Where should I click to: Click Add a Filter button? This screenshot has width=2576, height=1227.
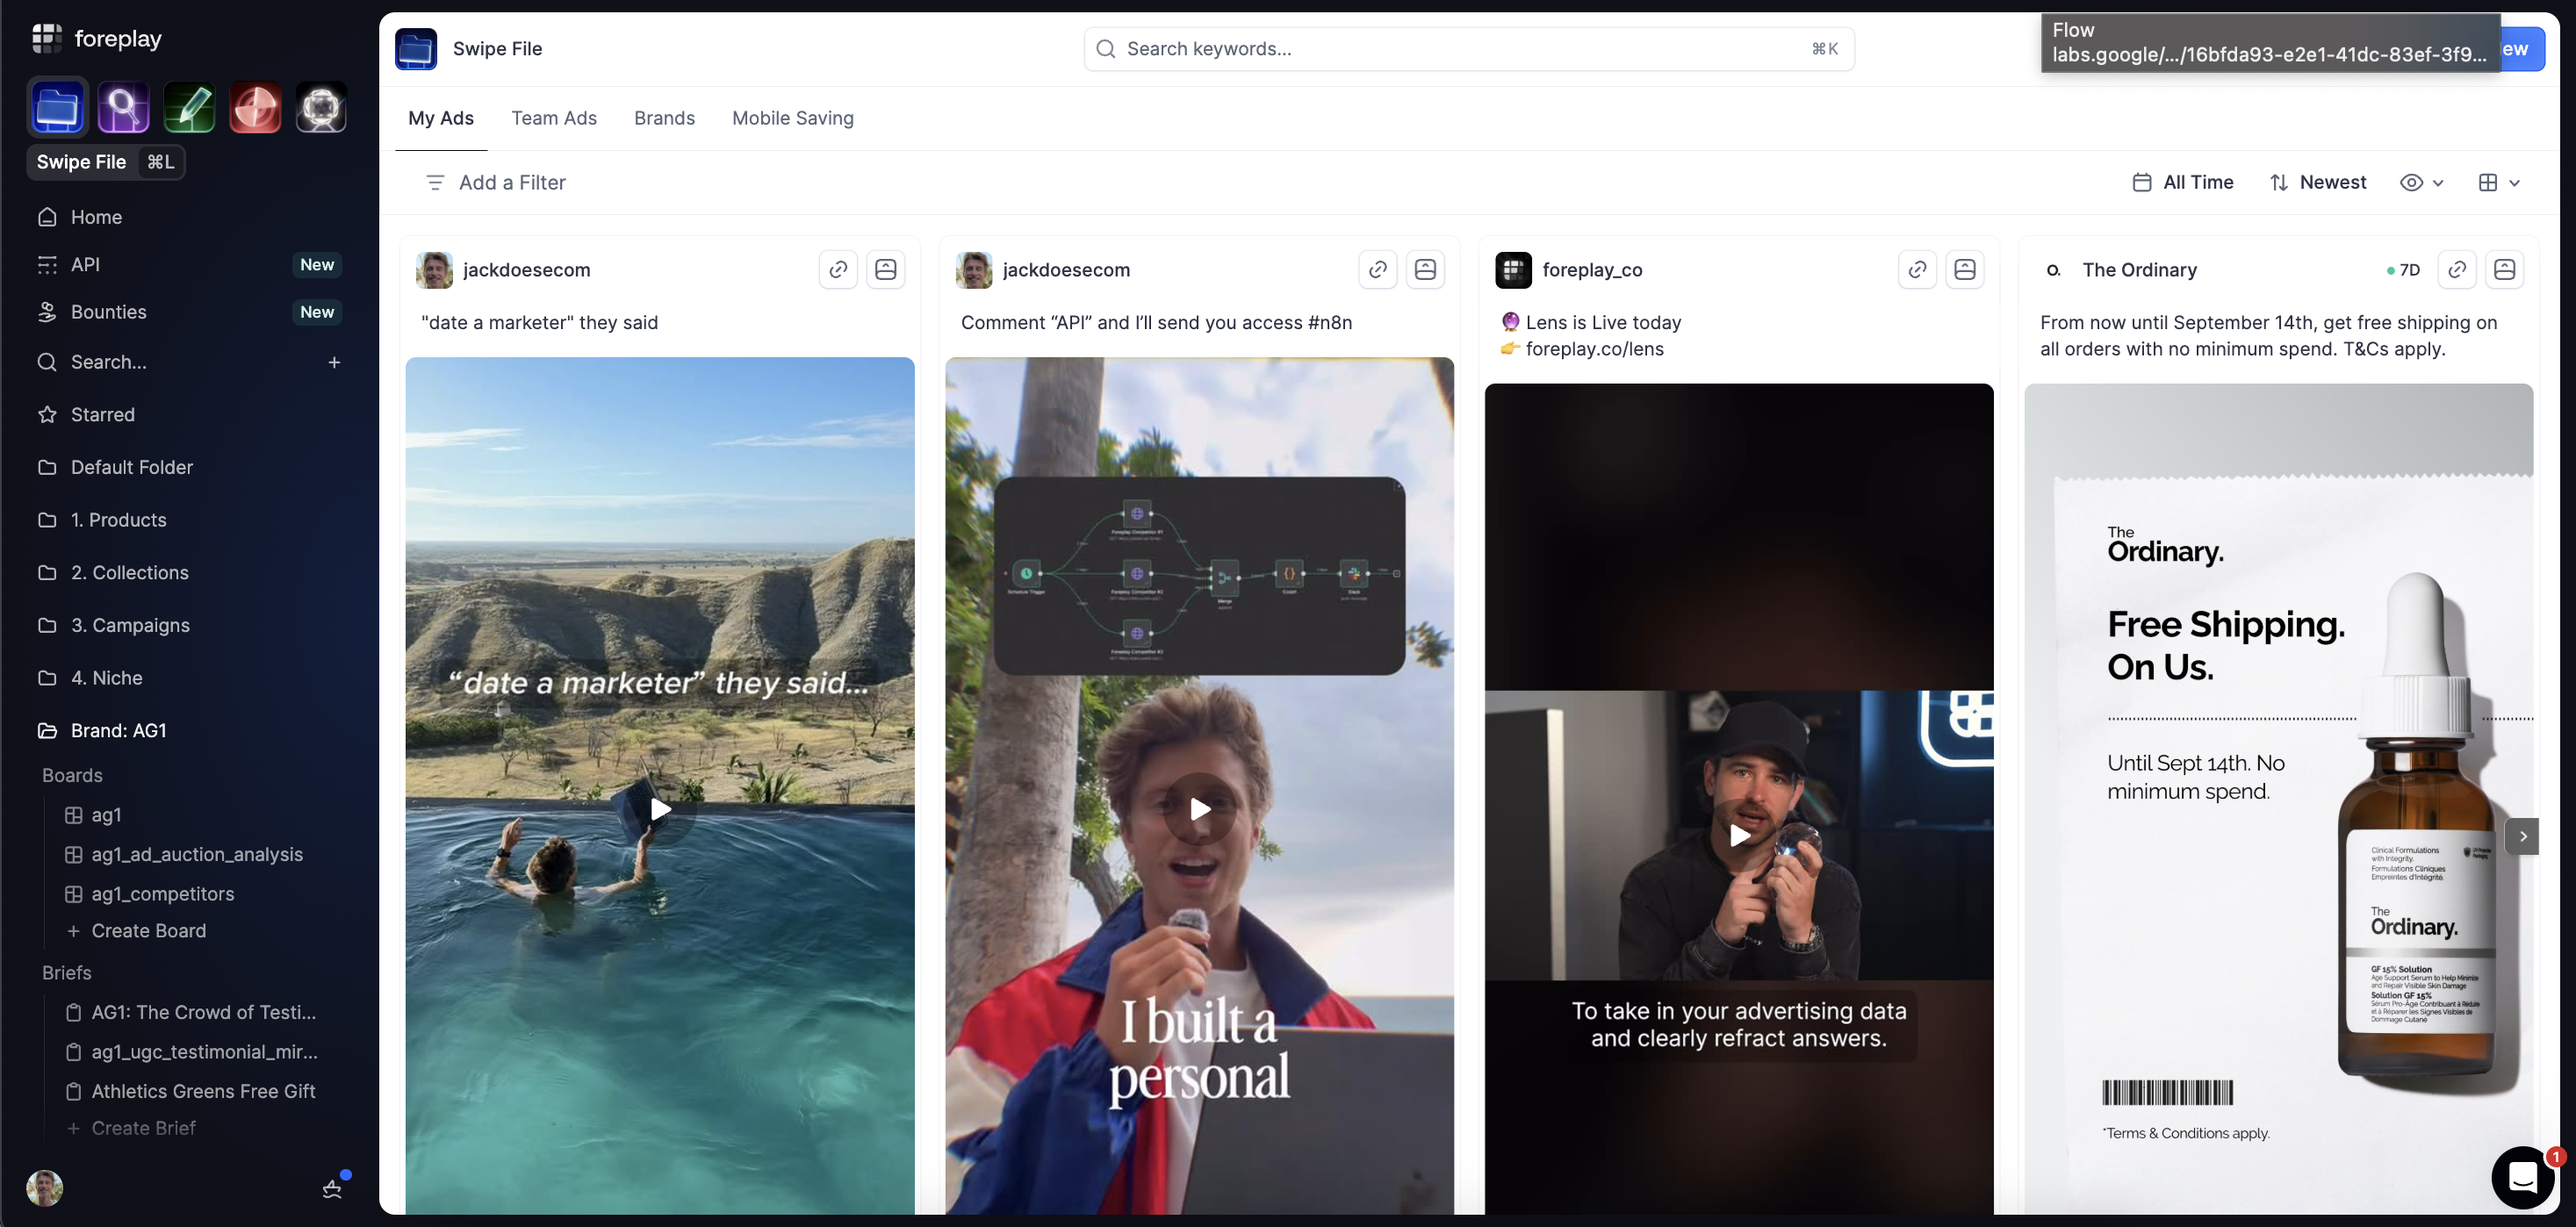click(496, 182)
